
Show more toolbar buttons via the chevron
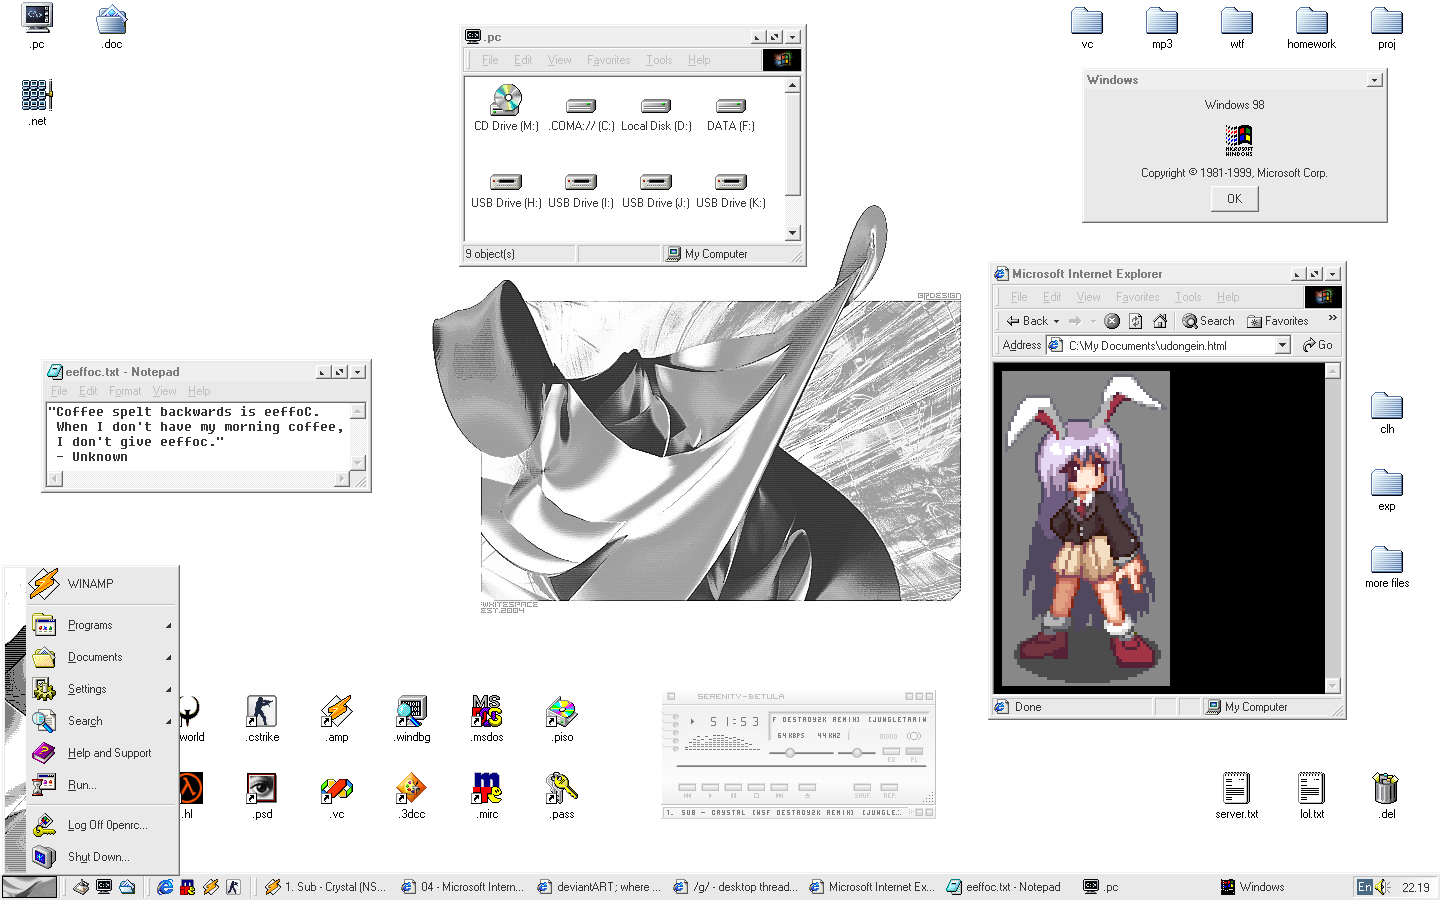(x=1332, y=318)
